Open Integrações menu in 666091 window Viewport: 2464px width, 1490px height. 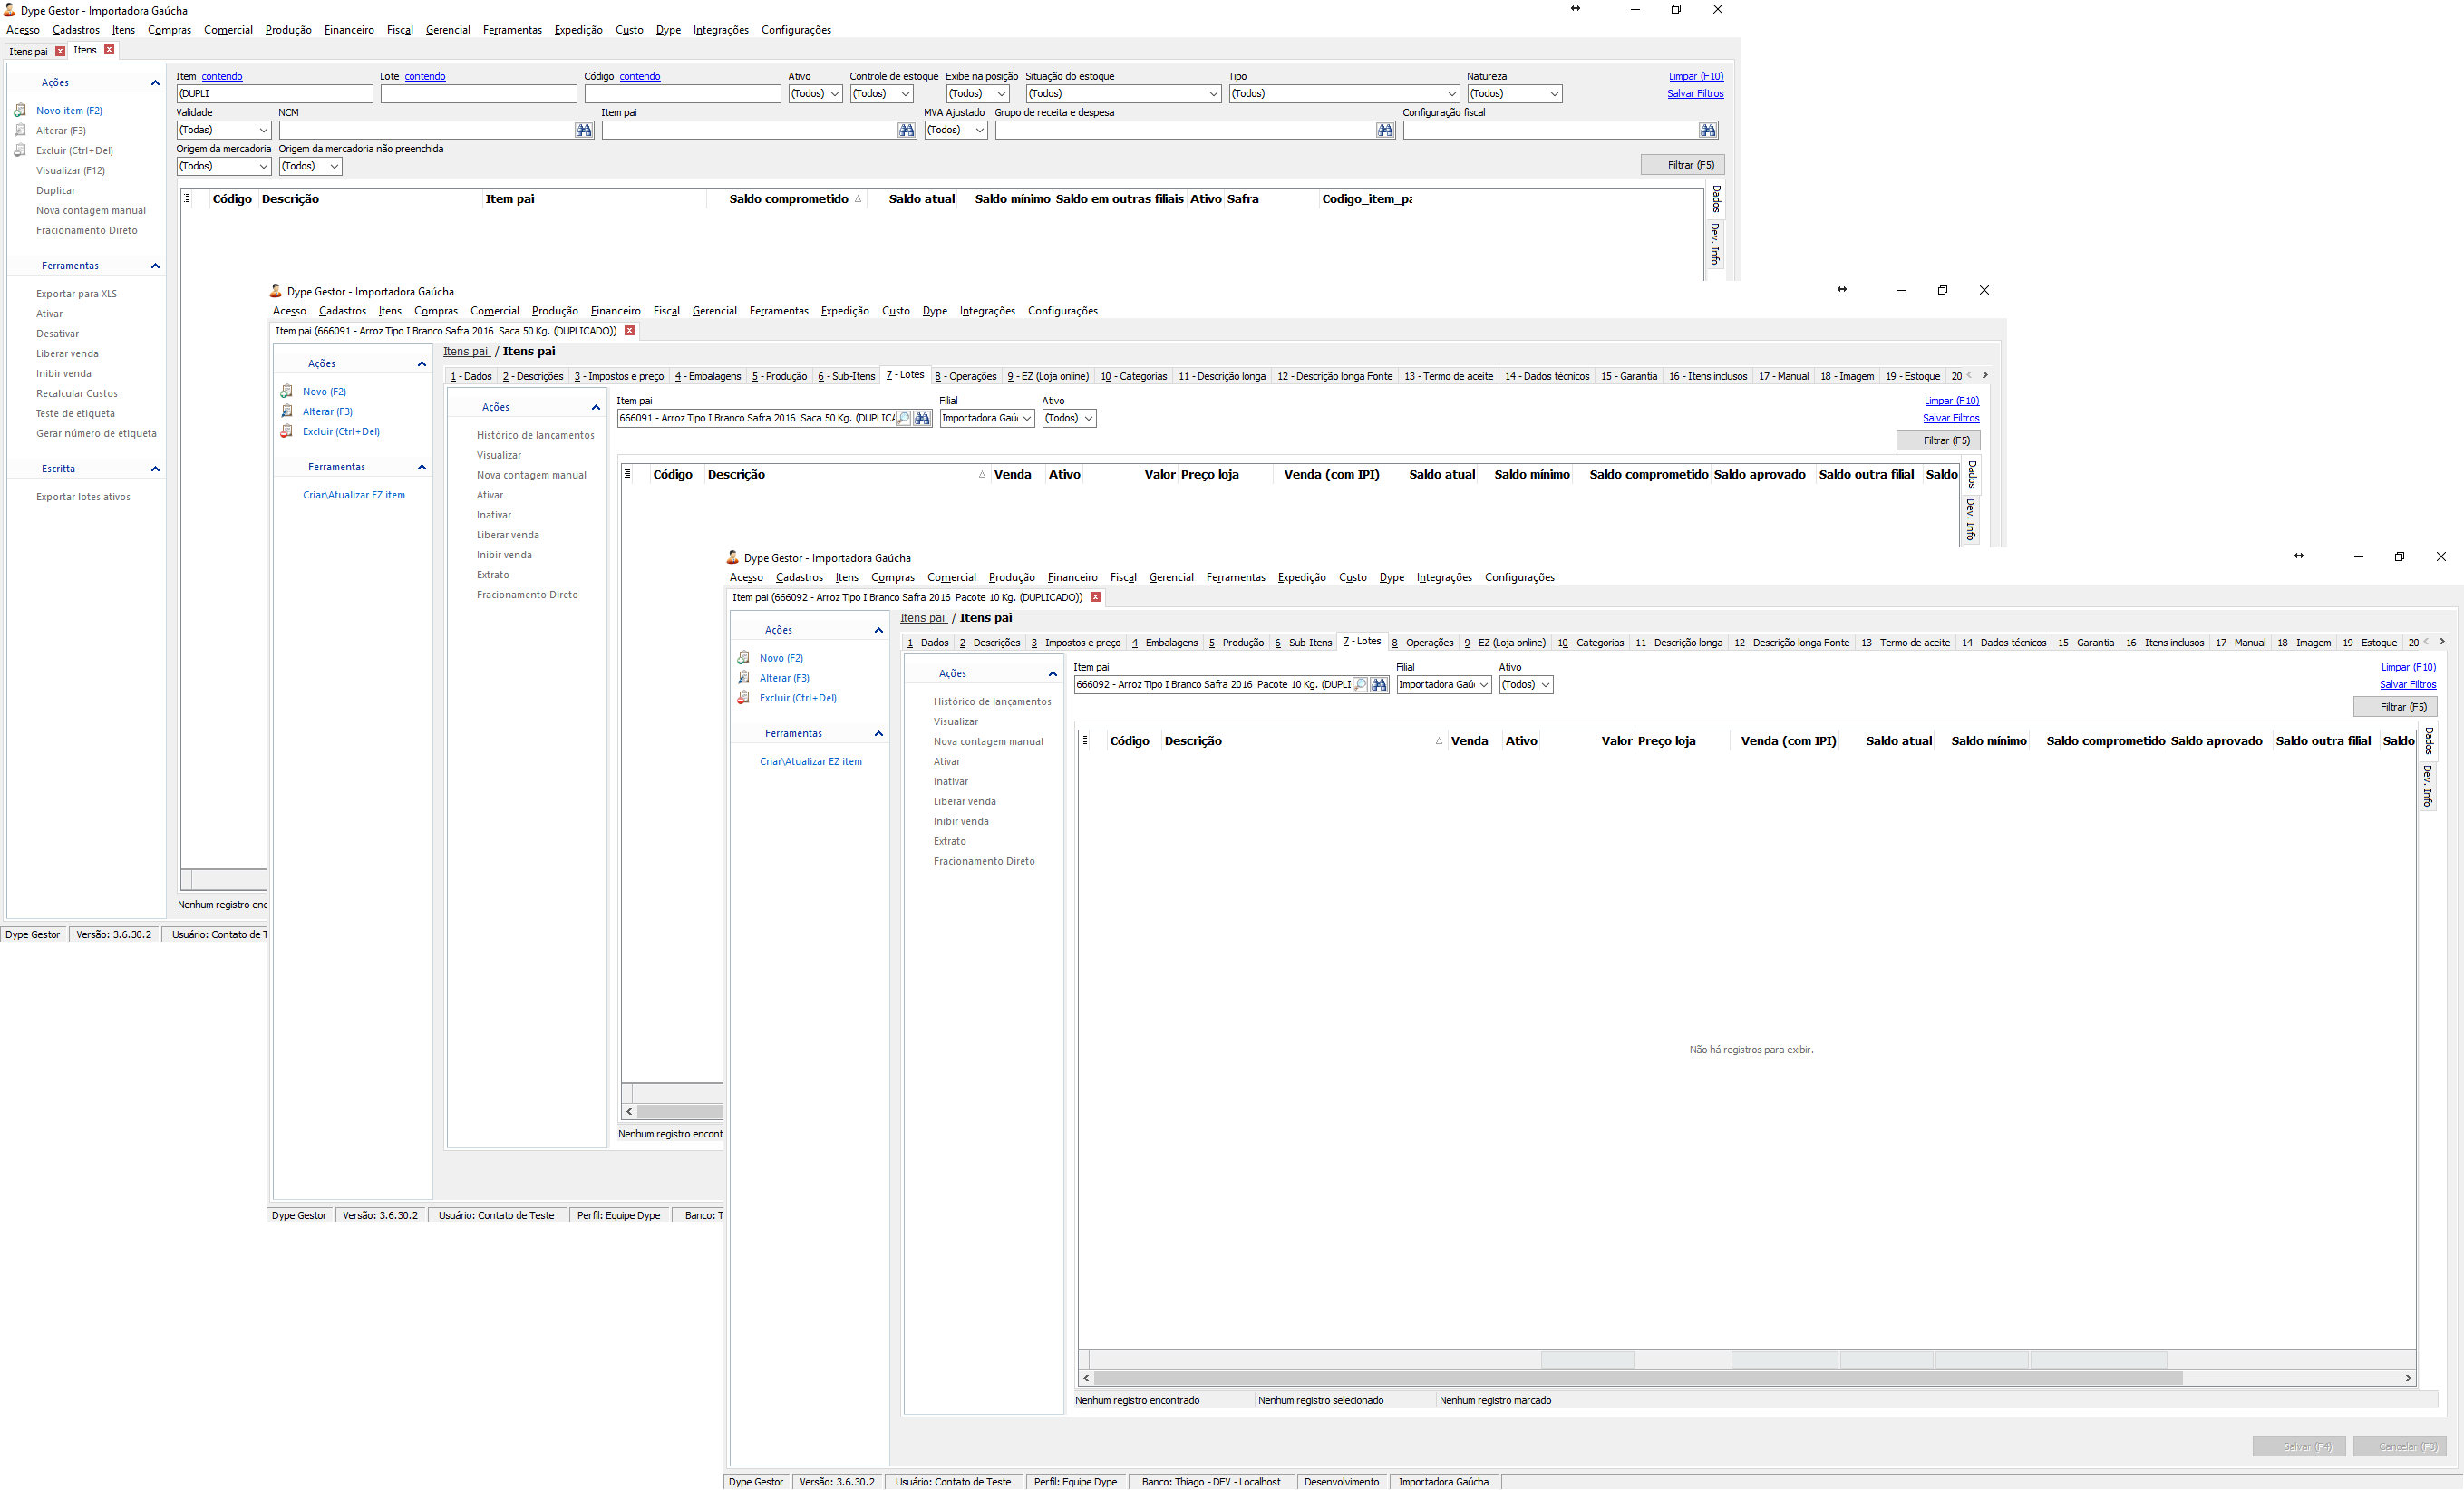988,311
